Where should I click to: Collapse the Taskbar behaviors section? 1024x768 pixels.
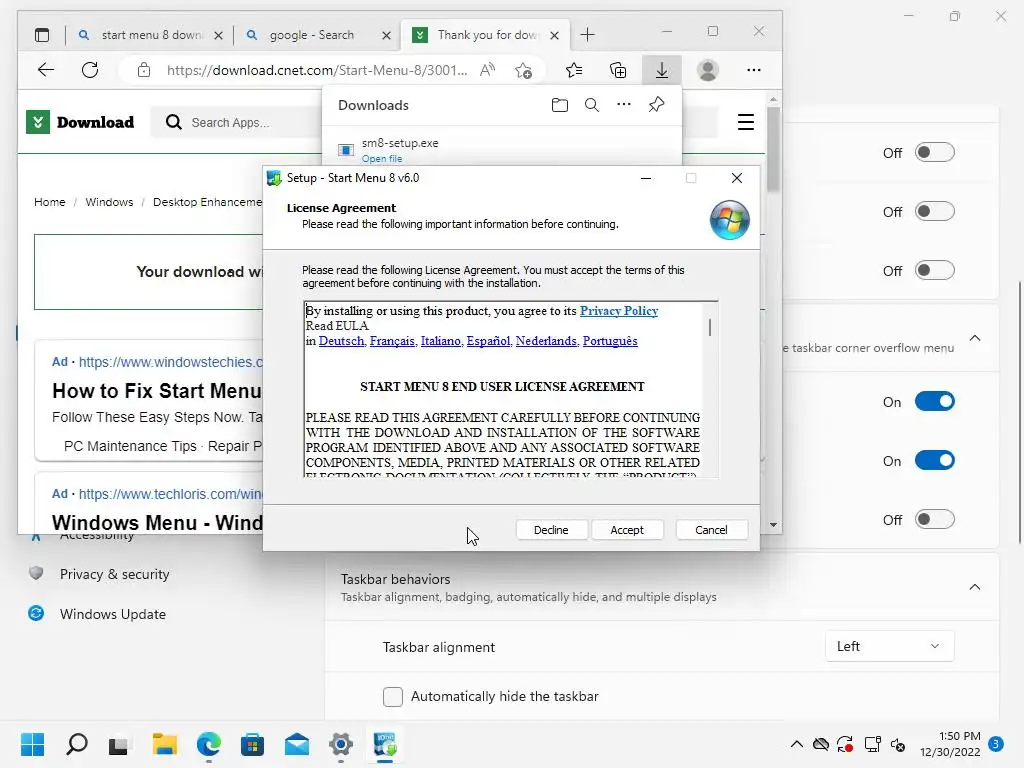pyautogui.click(x=974, y=586)
